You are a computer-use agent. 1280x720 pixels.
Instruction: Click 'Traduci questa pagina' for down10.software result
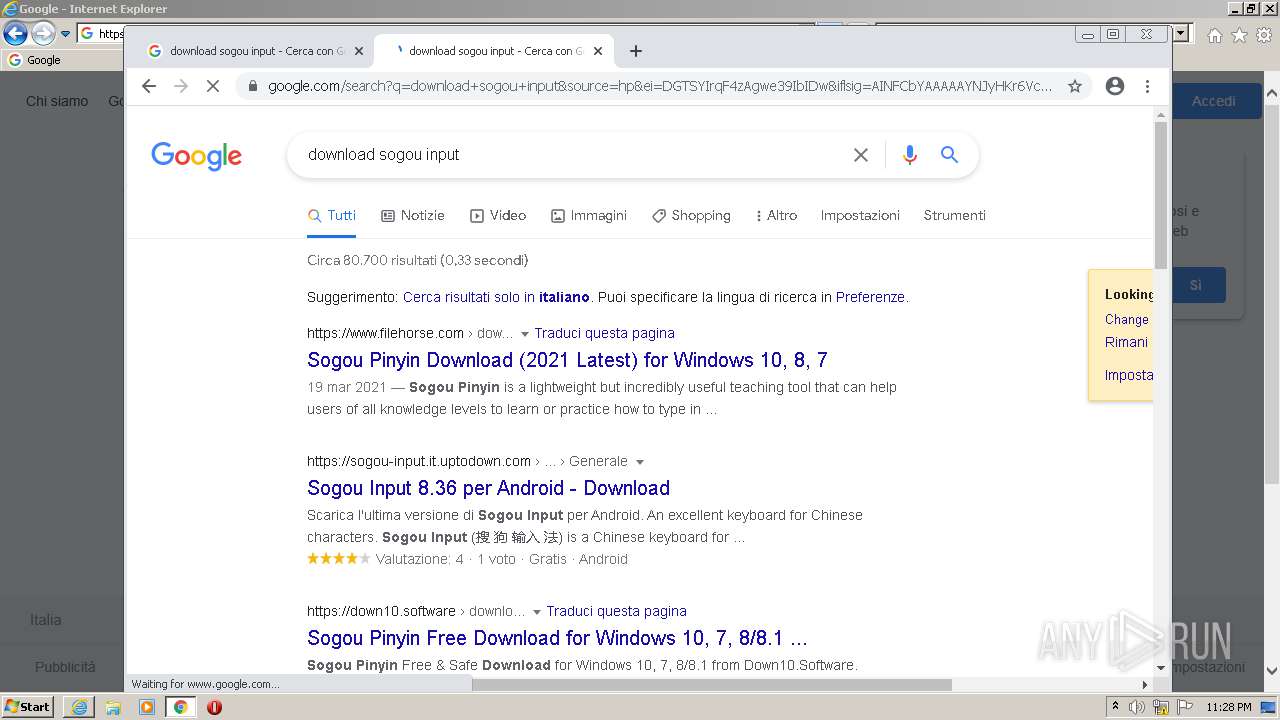click(616, 611)
